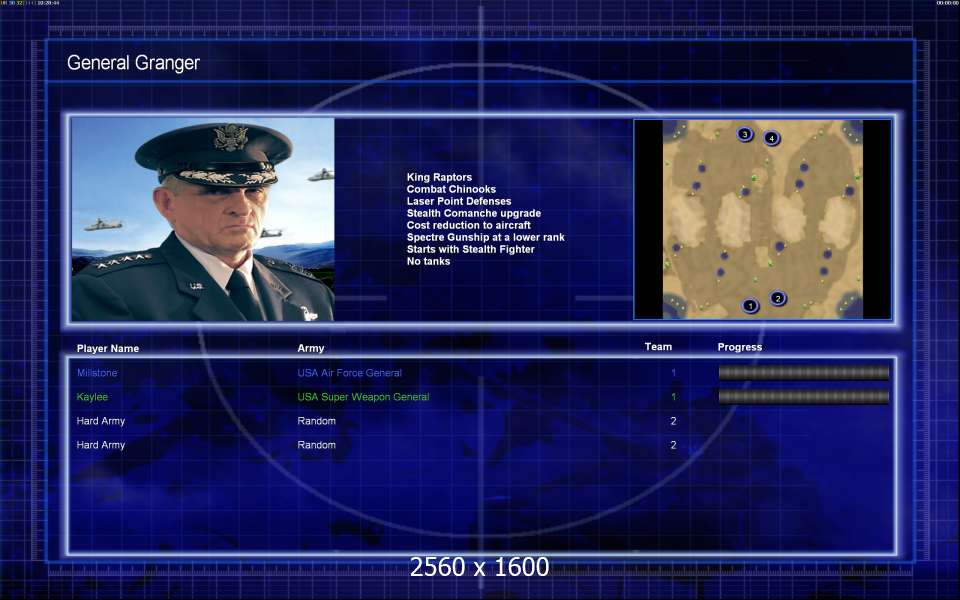Click USA Super Weapon General army entry

pos(363,397)
